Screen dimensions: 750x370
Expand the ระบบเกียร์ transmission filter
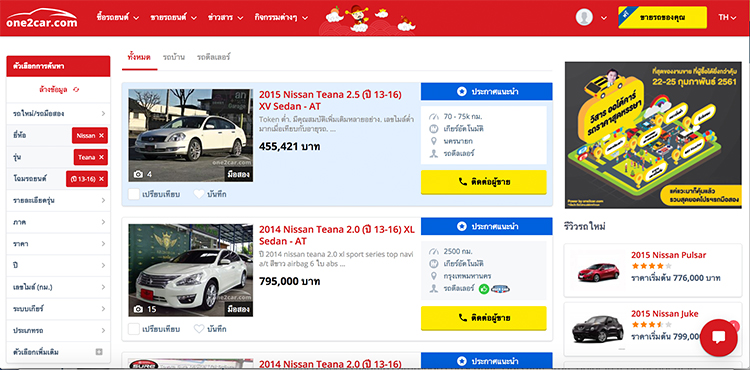[x=58, y=309]
